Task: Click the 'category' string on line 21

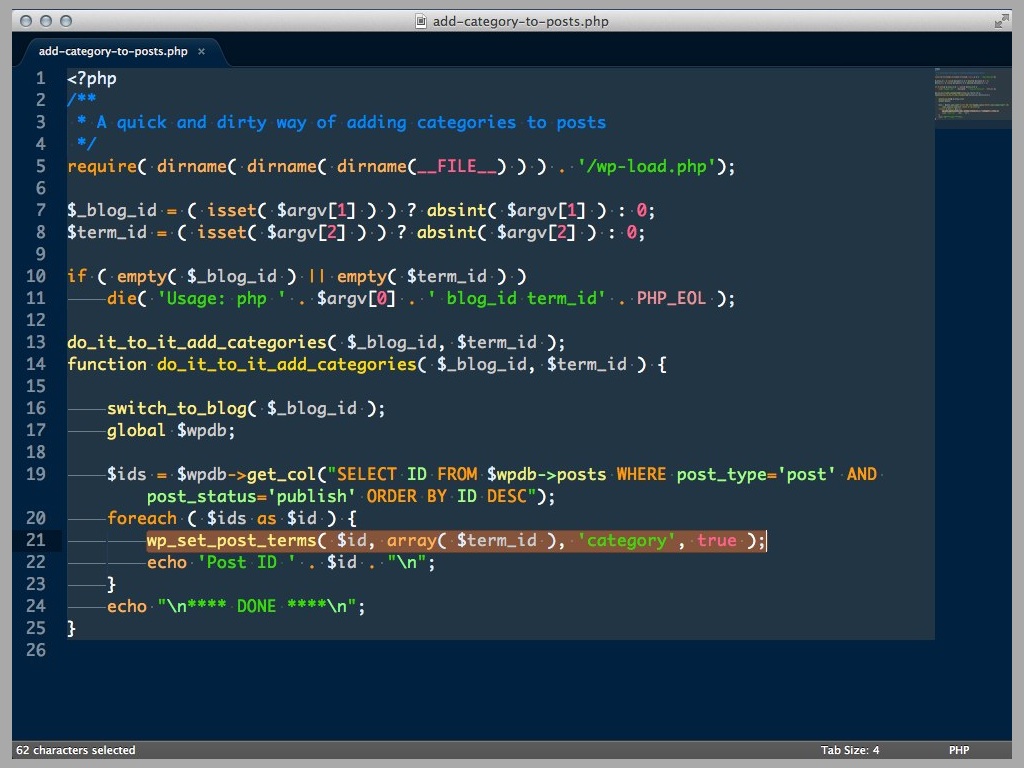Action: pyautogui.click(x=626, y=540)
